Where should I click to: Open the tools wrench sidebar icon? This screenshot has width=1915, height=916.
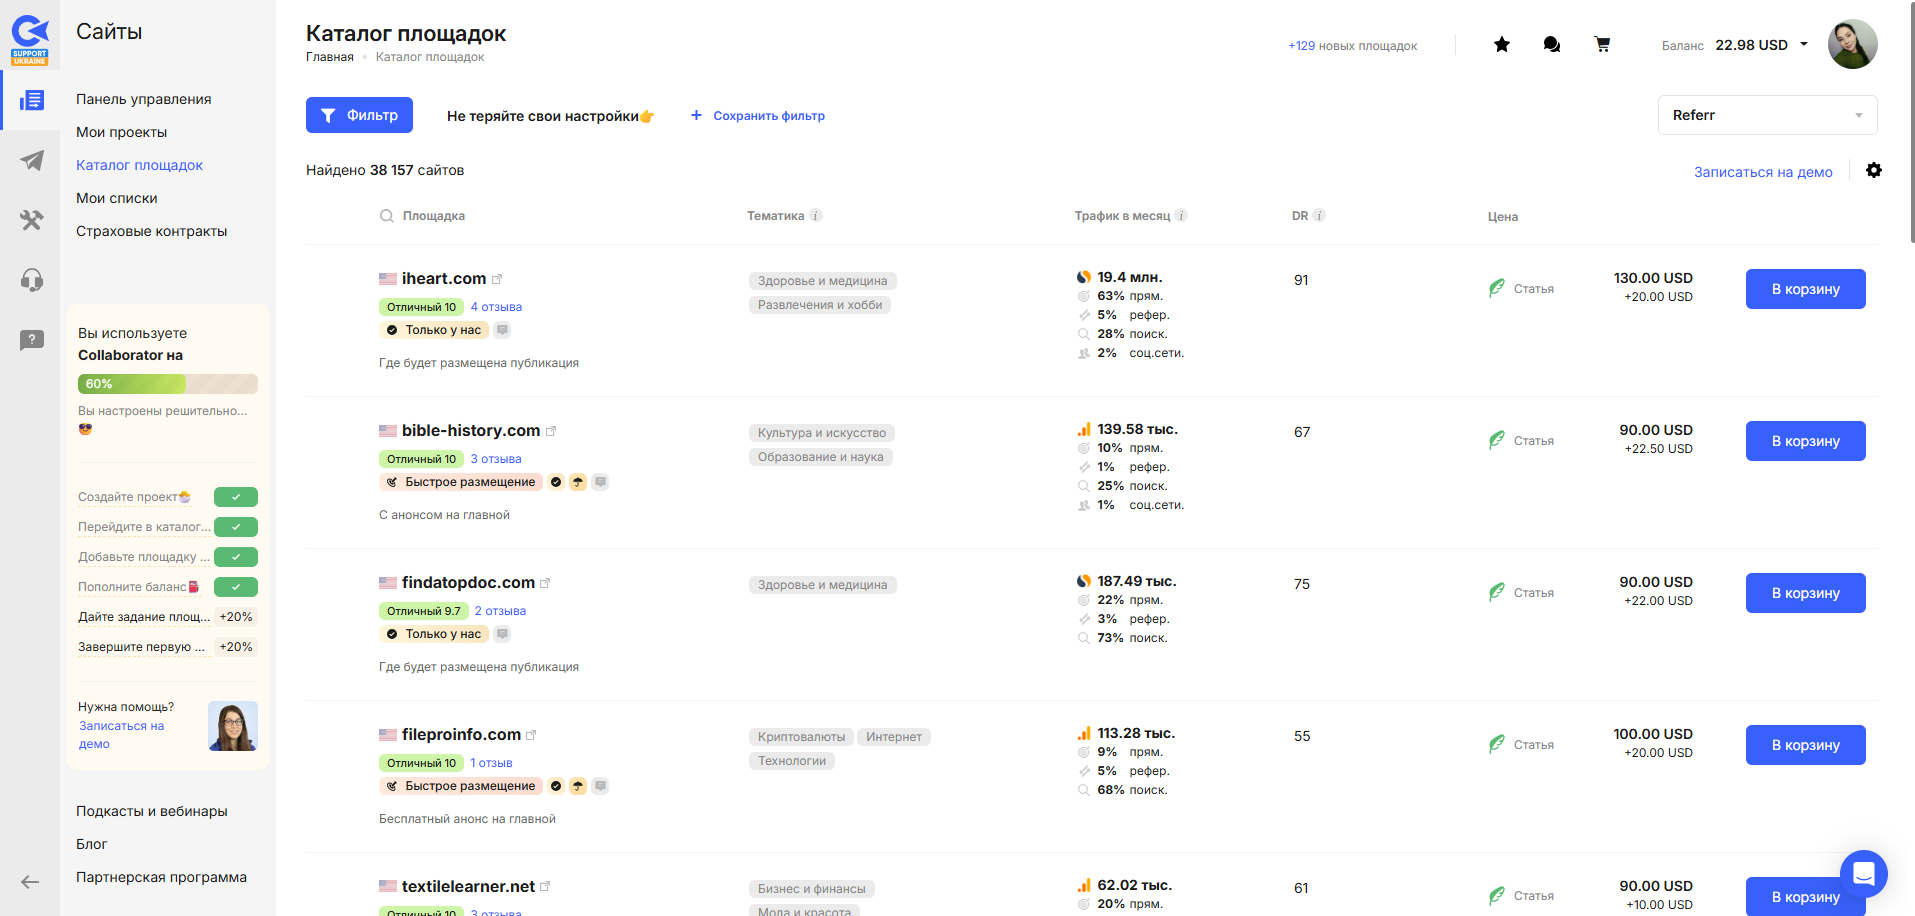(32, 220)
